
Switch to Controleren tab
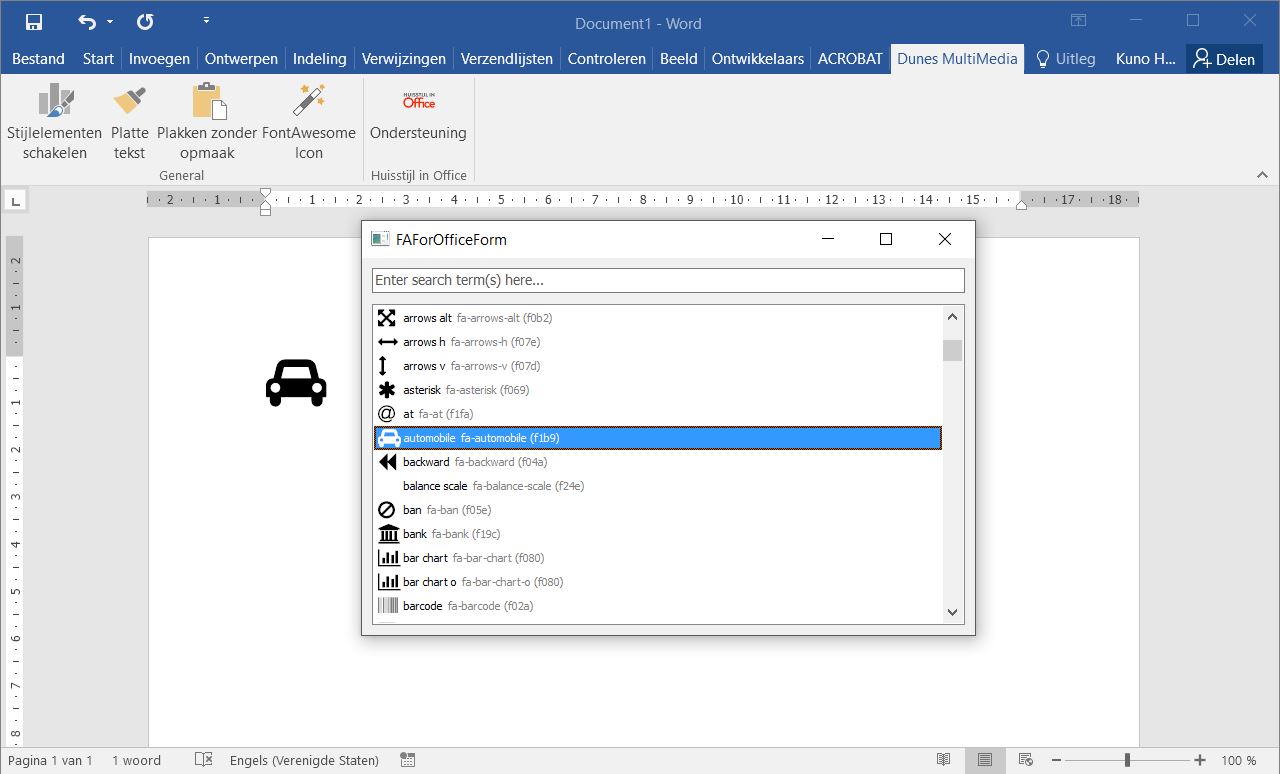pyautogui.click(x=607, y=59)
